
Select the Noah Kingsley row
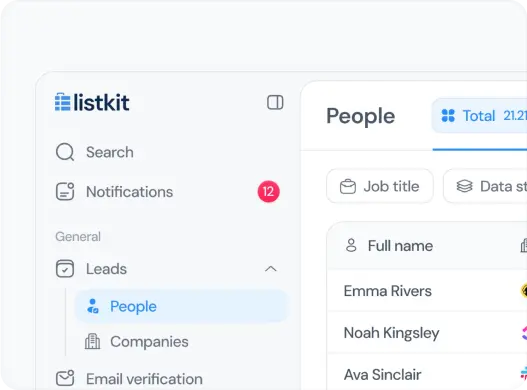(427, 333)
